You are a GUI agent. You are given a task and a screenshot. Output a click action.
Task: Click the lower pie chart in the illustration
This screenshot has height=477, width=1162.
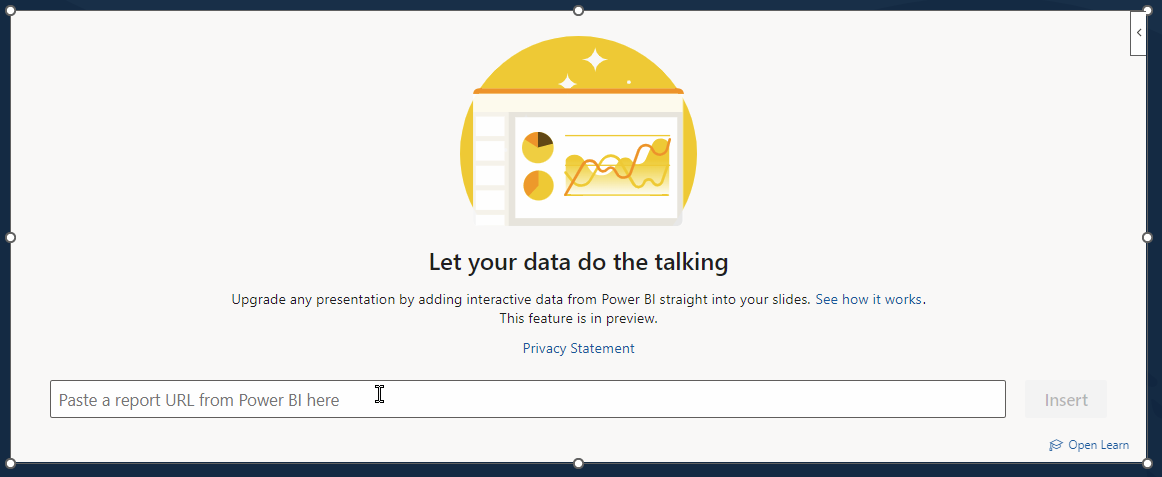pyautogui.click(x=538, y=185)
